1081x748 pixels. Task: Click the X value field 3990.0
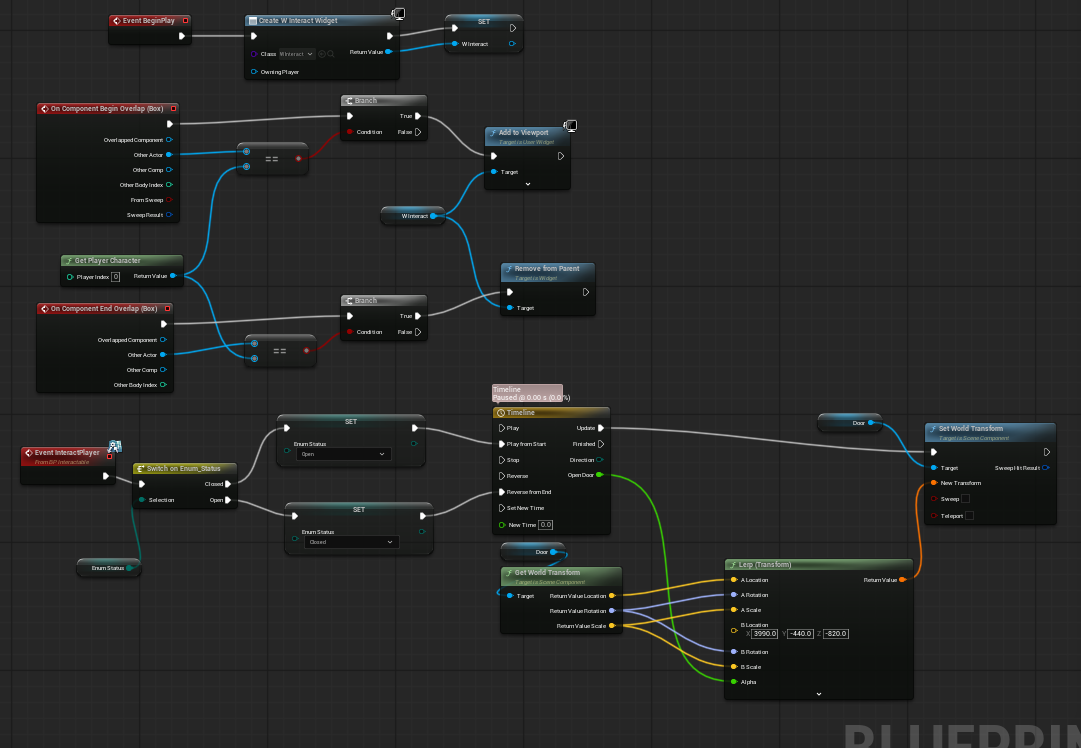click(x=765, y=634)
